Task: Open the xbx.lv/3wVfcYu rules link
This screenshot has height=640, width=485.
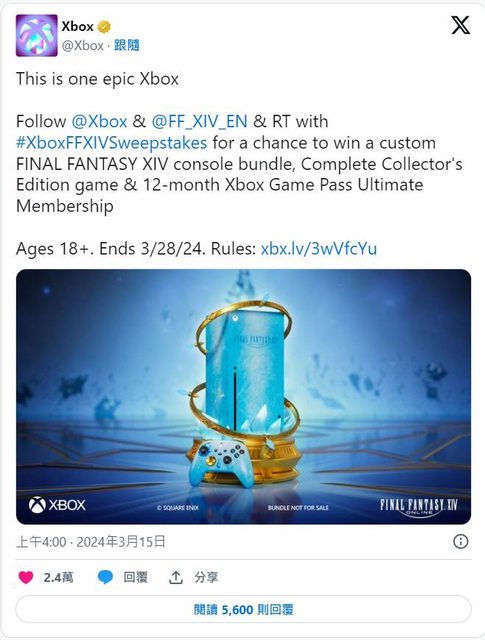Action: [318, 248]
